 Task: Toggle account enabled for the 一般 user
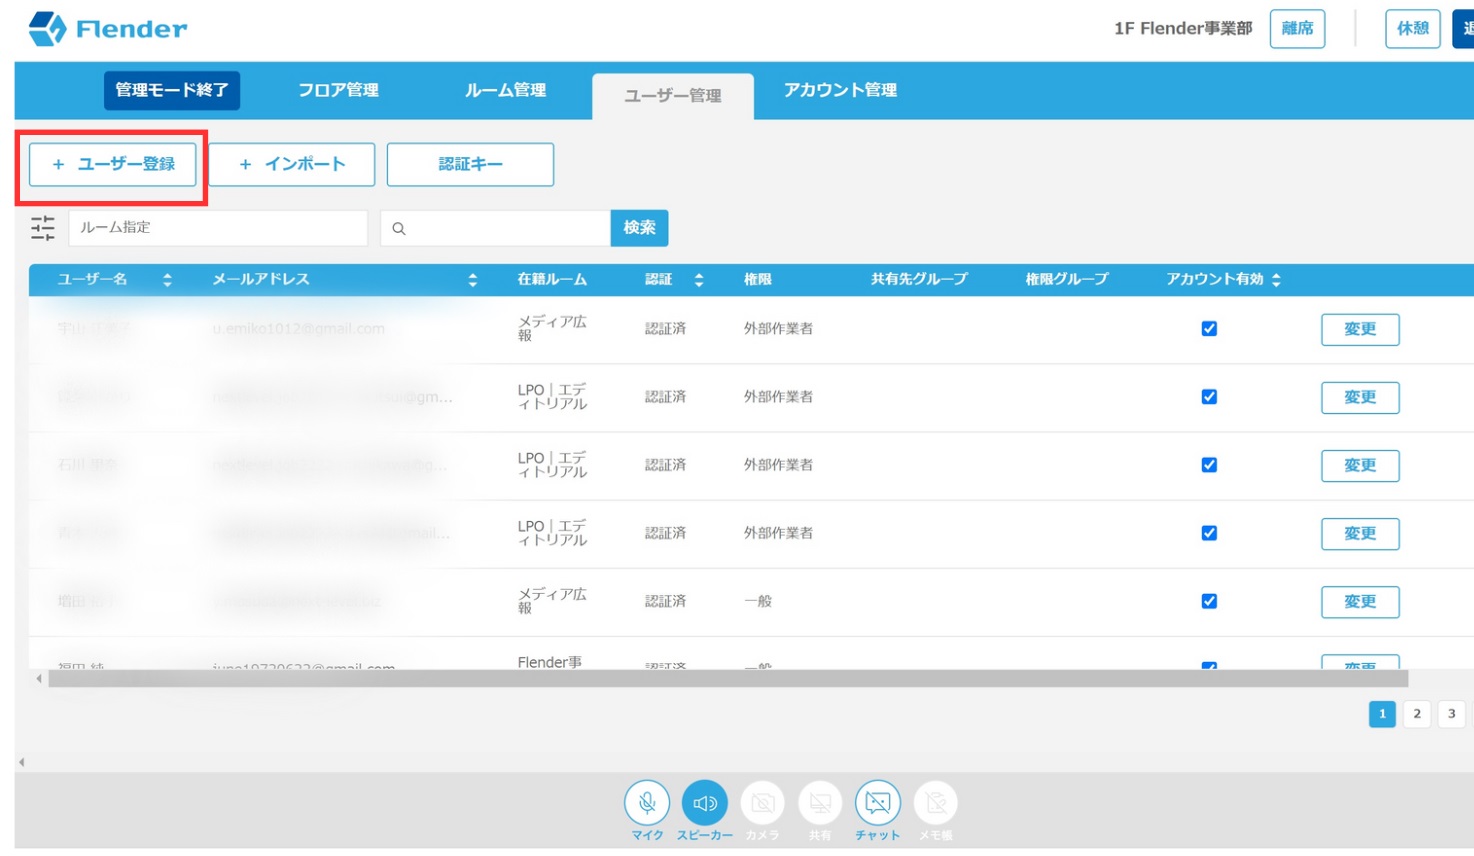(1209, 601)
